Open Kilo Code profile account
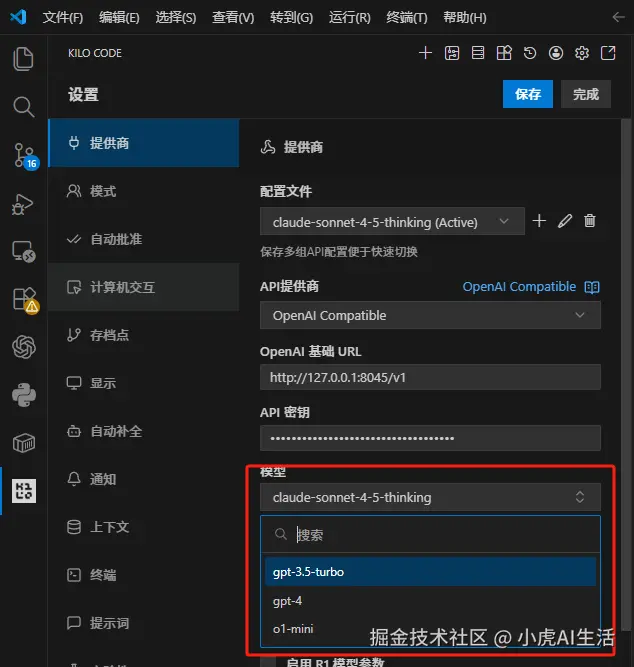The image size is (634, 667). (x=556, y=53)
